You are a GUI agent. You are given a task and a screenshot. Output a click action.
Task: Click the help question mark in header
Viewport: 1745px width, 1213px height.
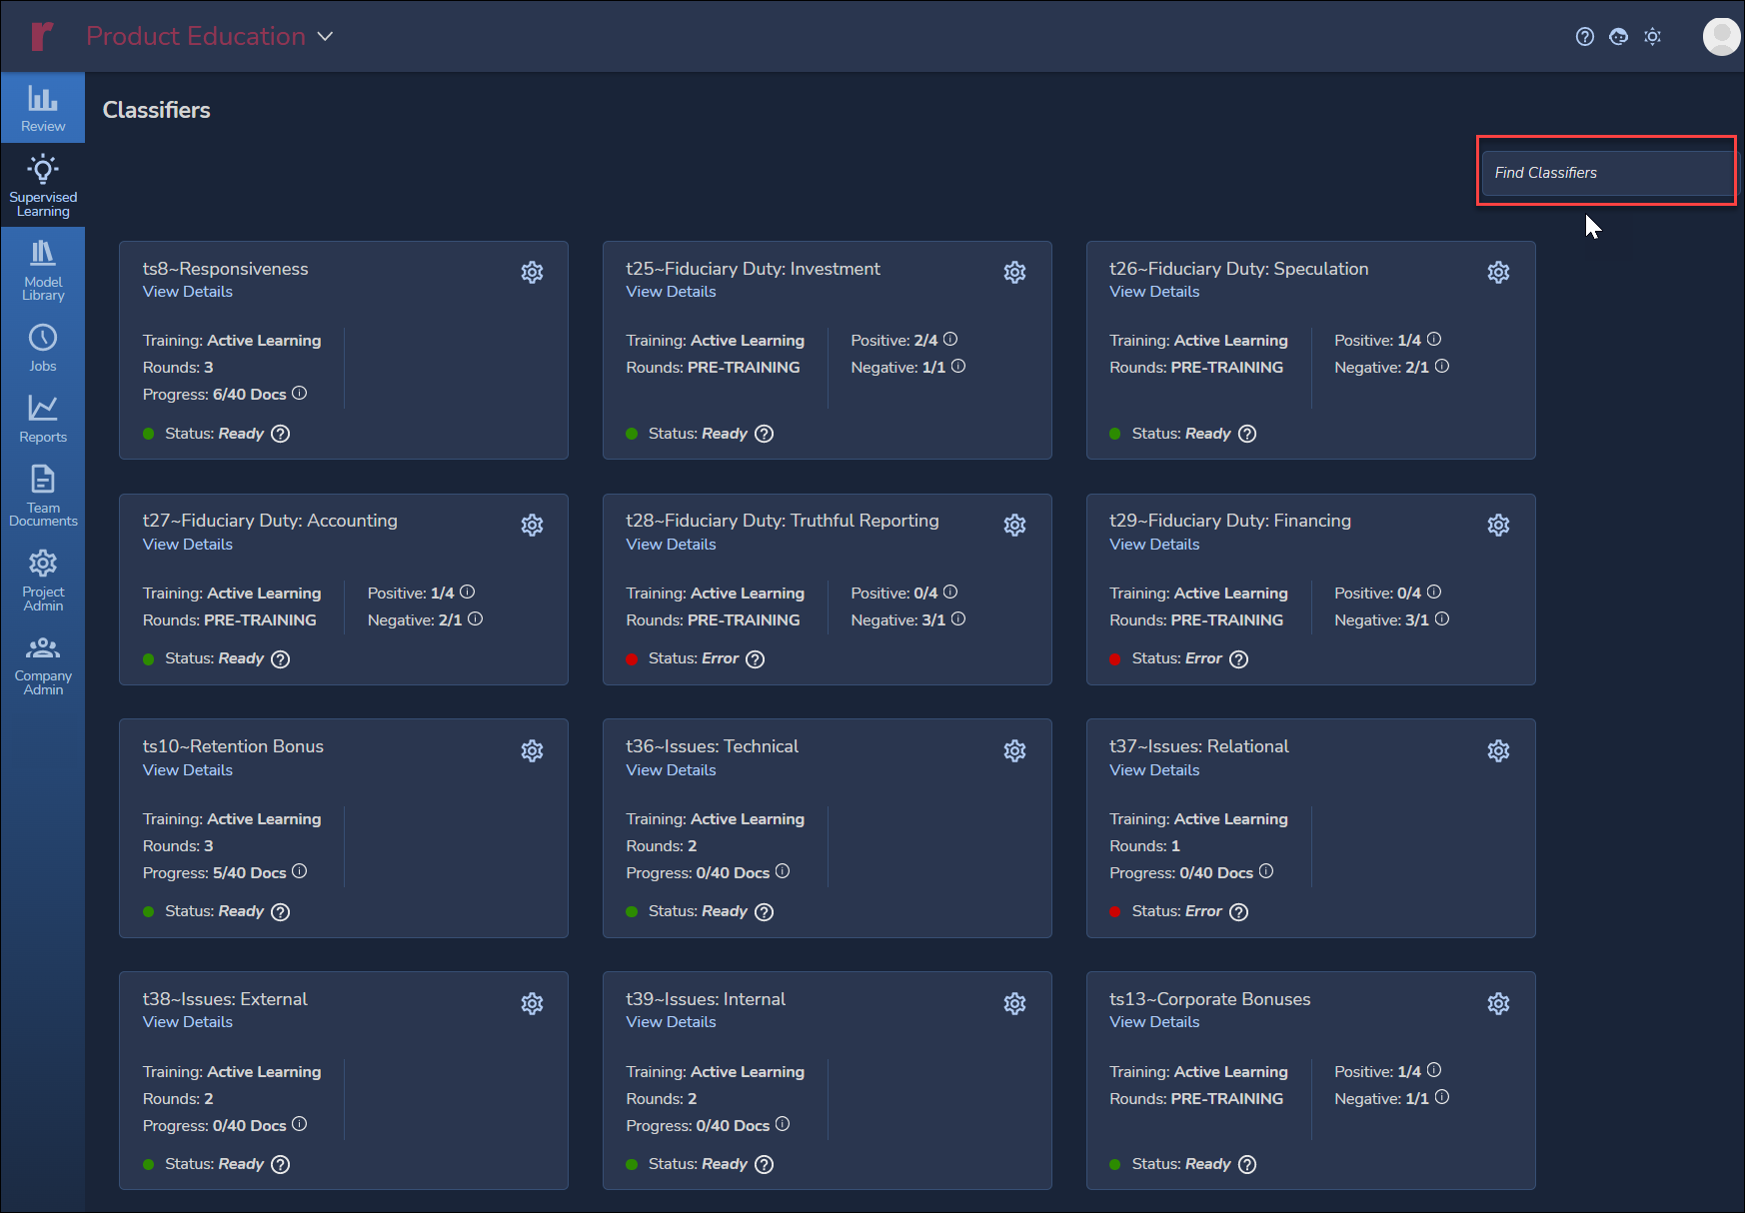(x=1585, y=37)
